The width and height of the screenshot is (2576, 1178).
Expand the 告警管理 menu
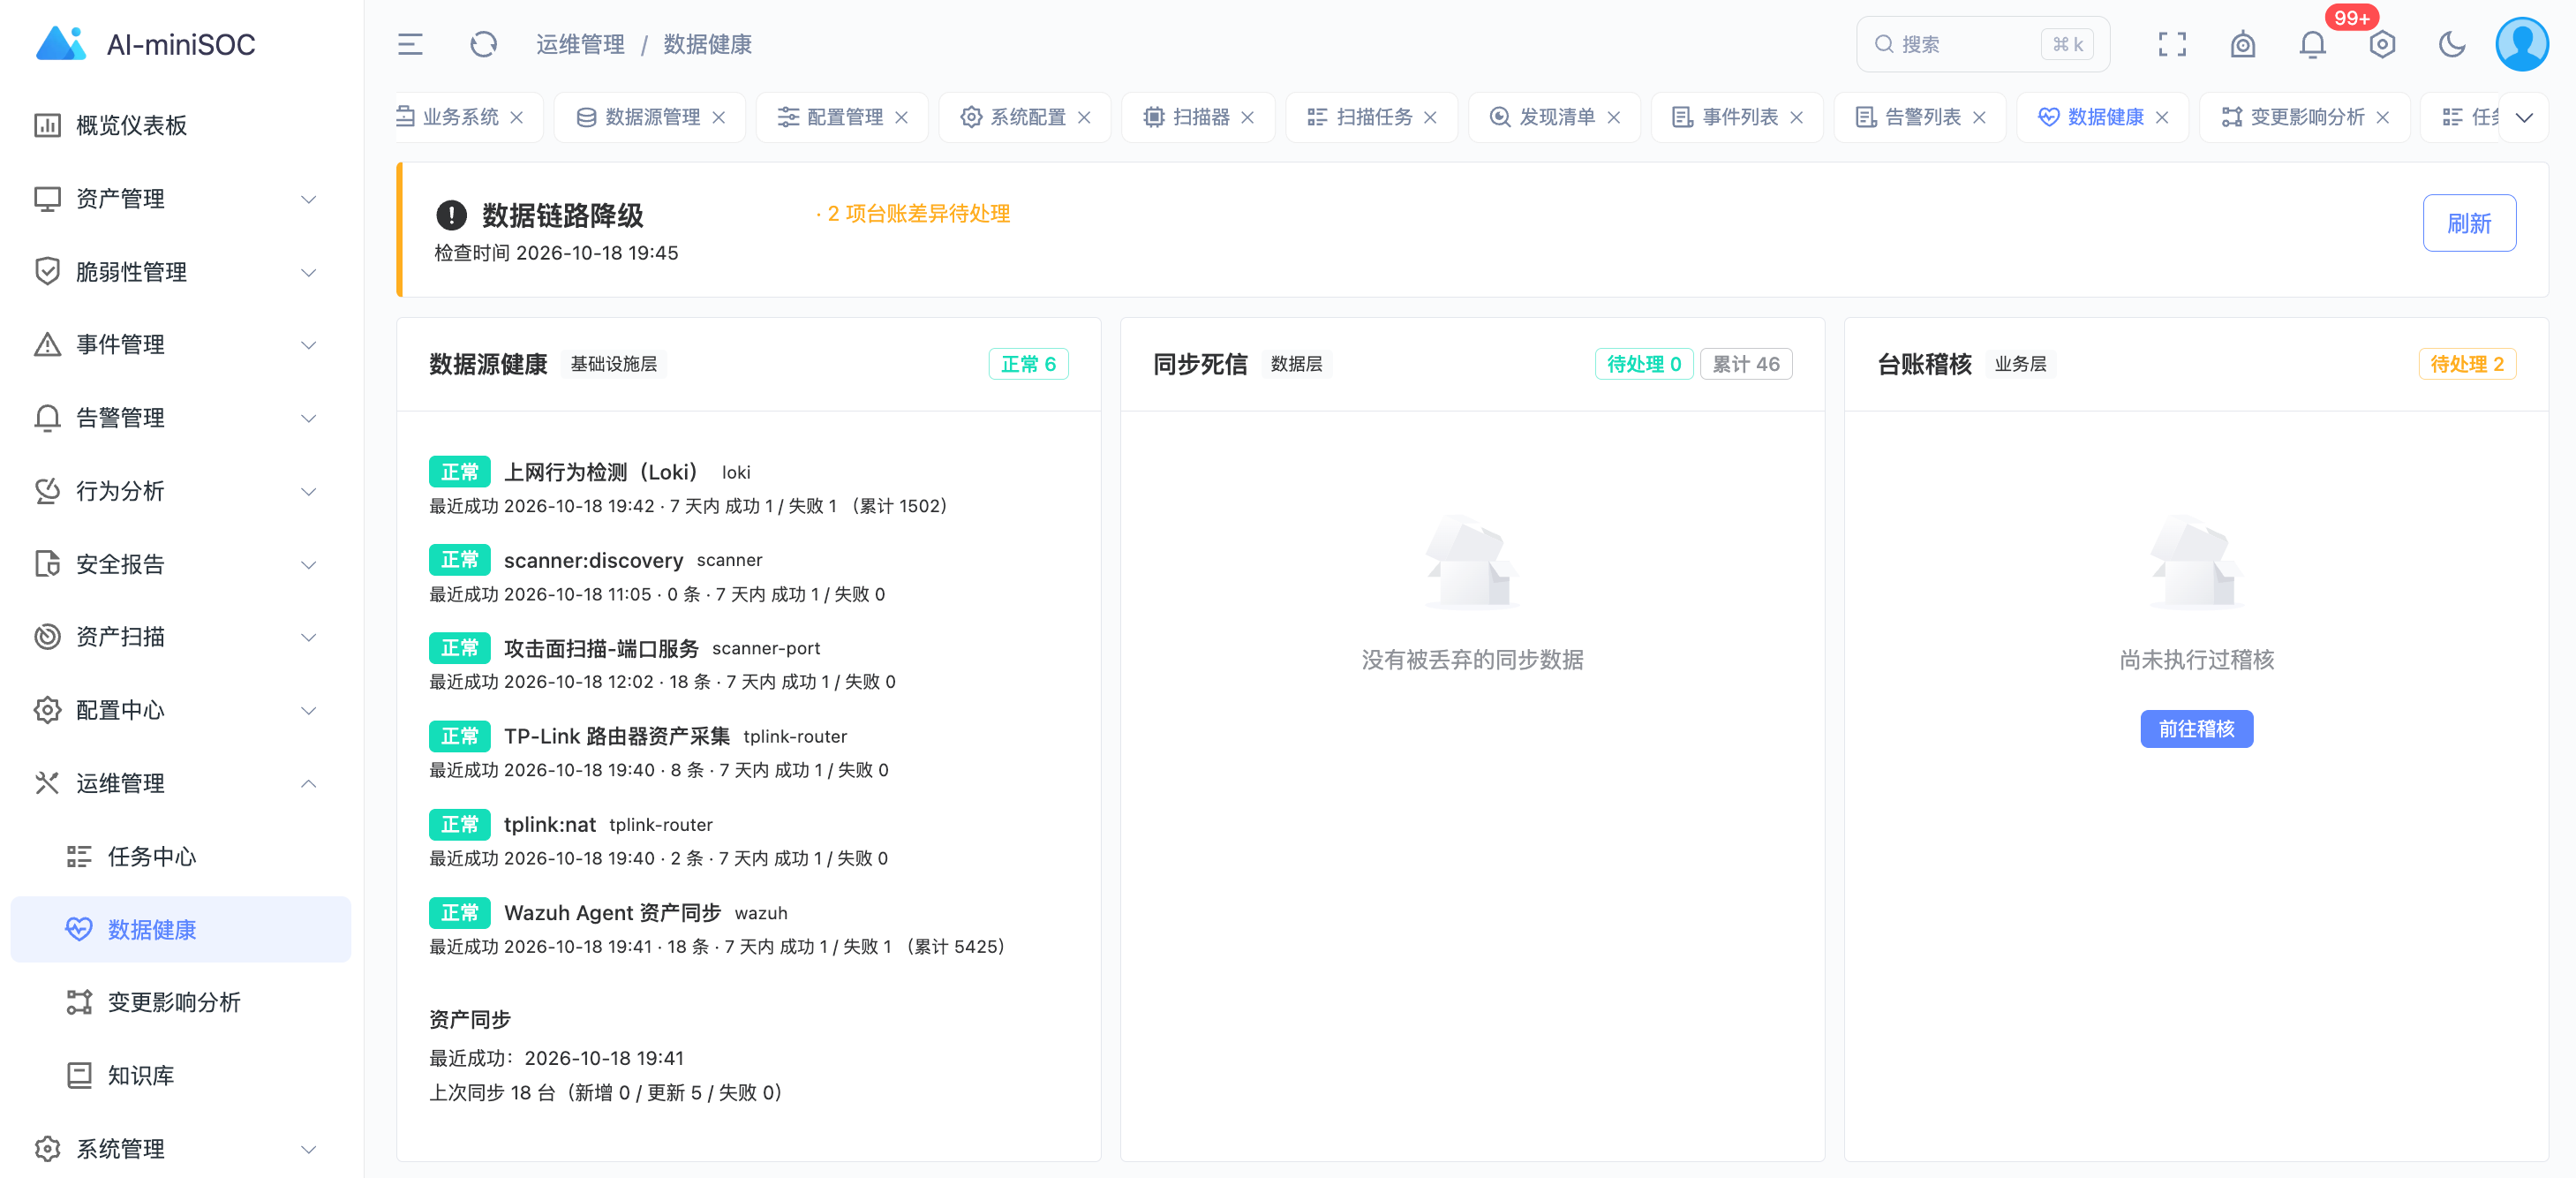click(182, 418)
